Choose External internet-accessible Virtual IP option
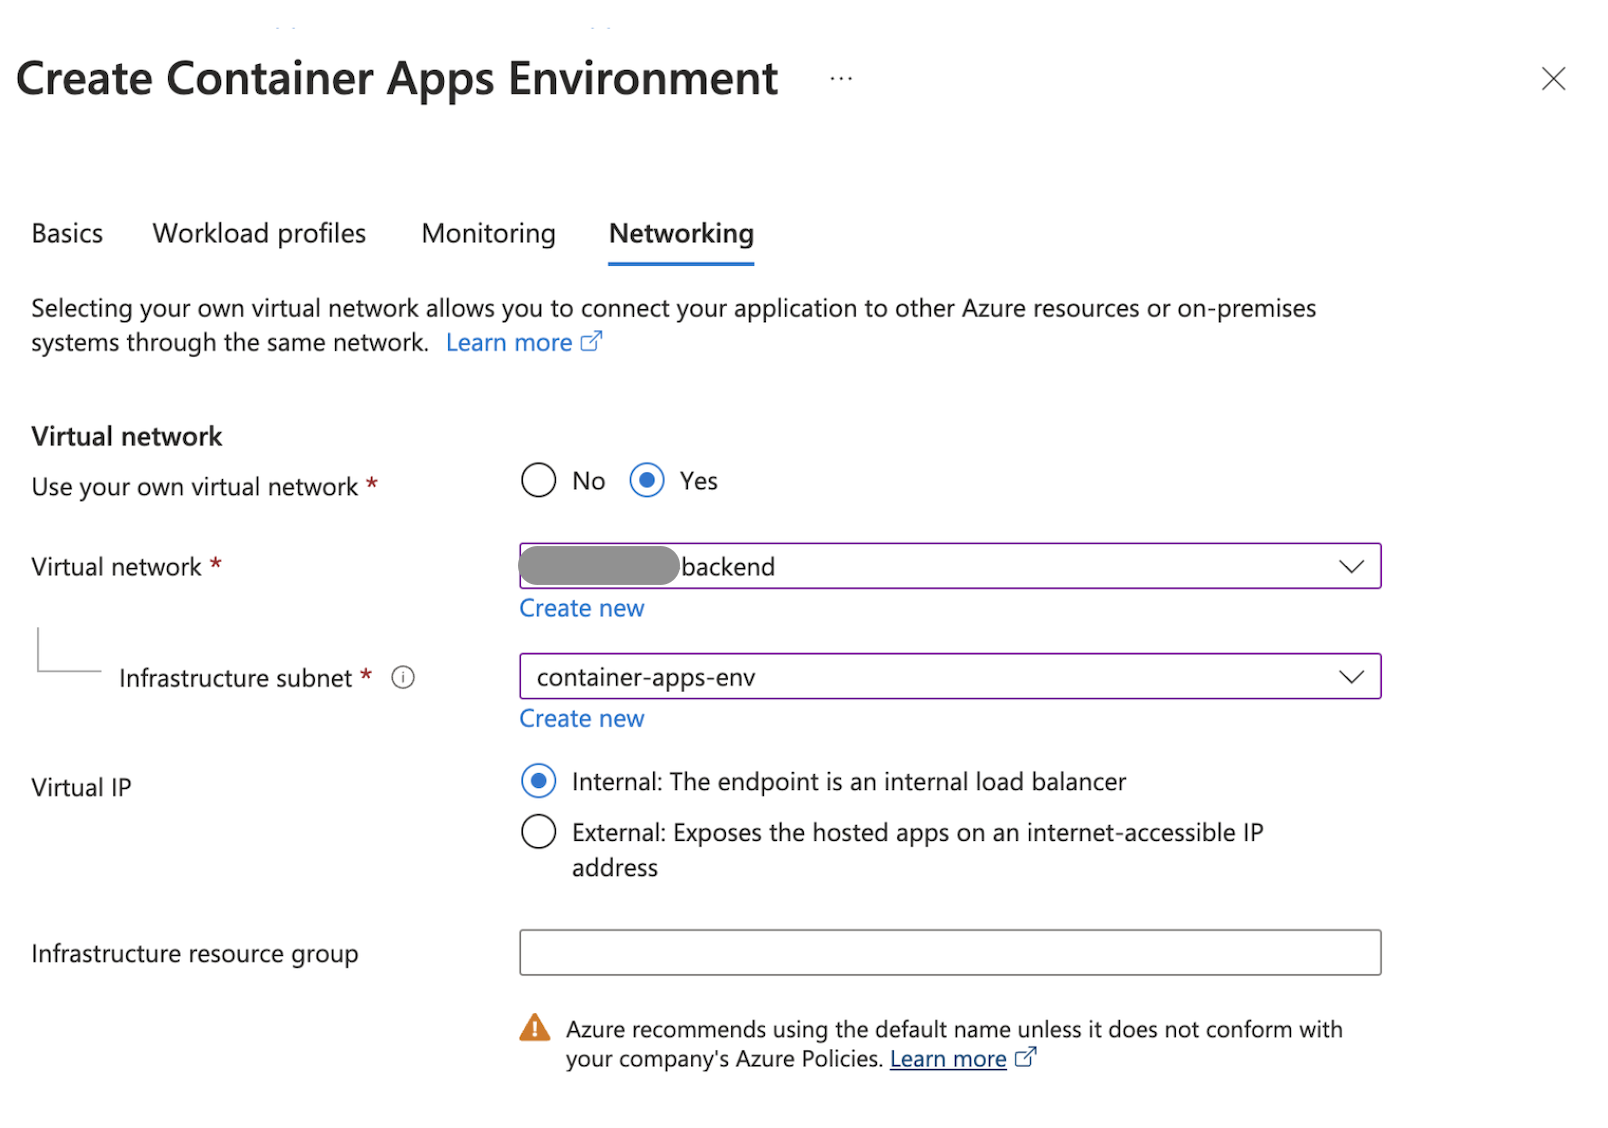 pyautogui.click(x=538, y=832)
